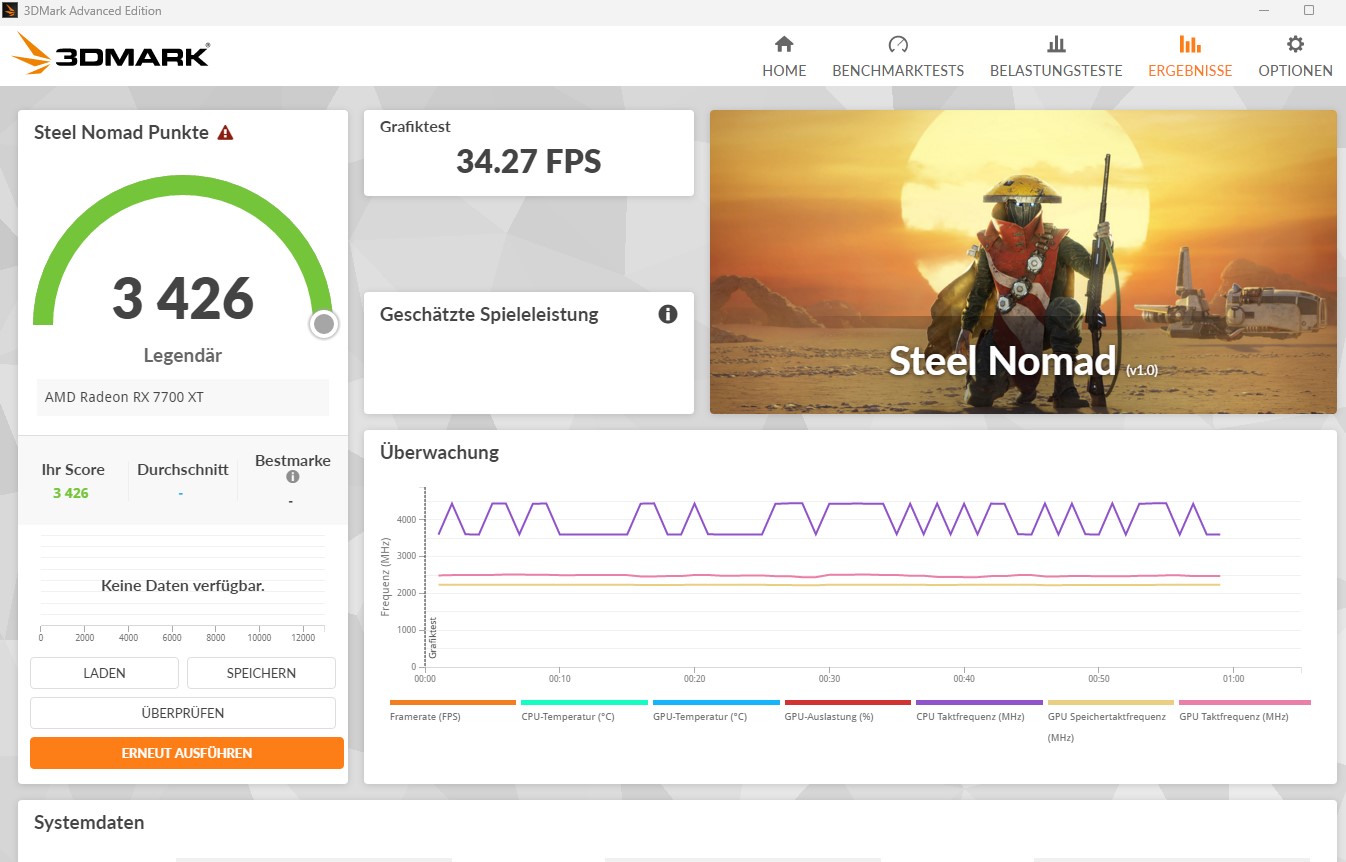
Task: Click the Steel Nomad artwork thumbnail
Action: 1023,262
